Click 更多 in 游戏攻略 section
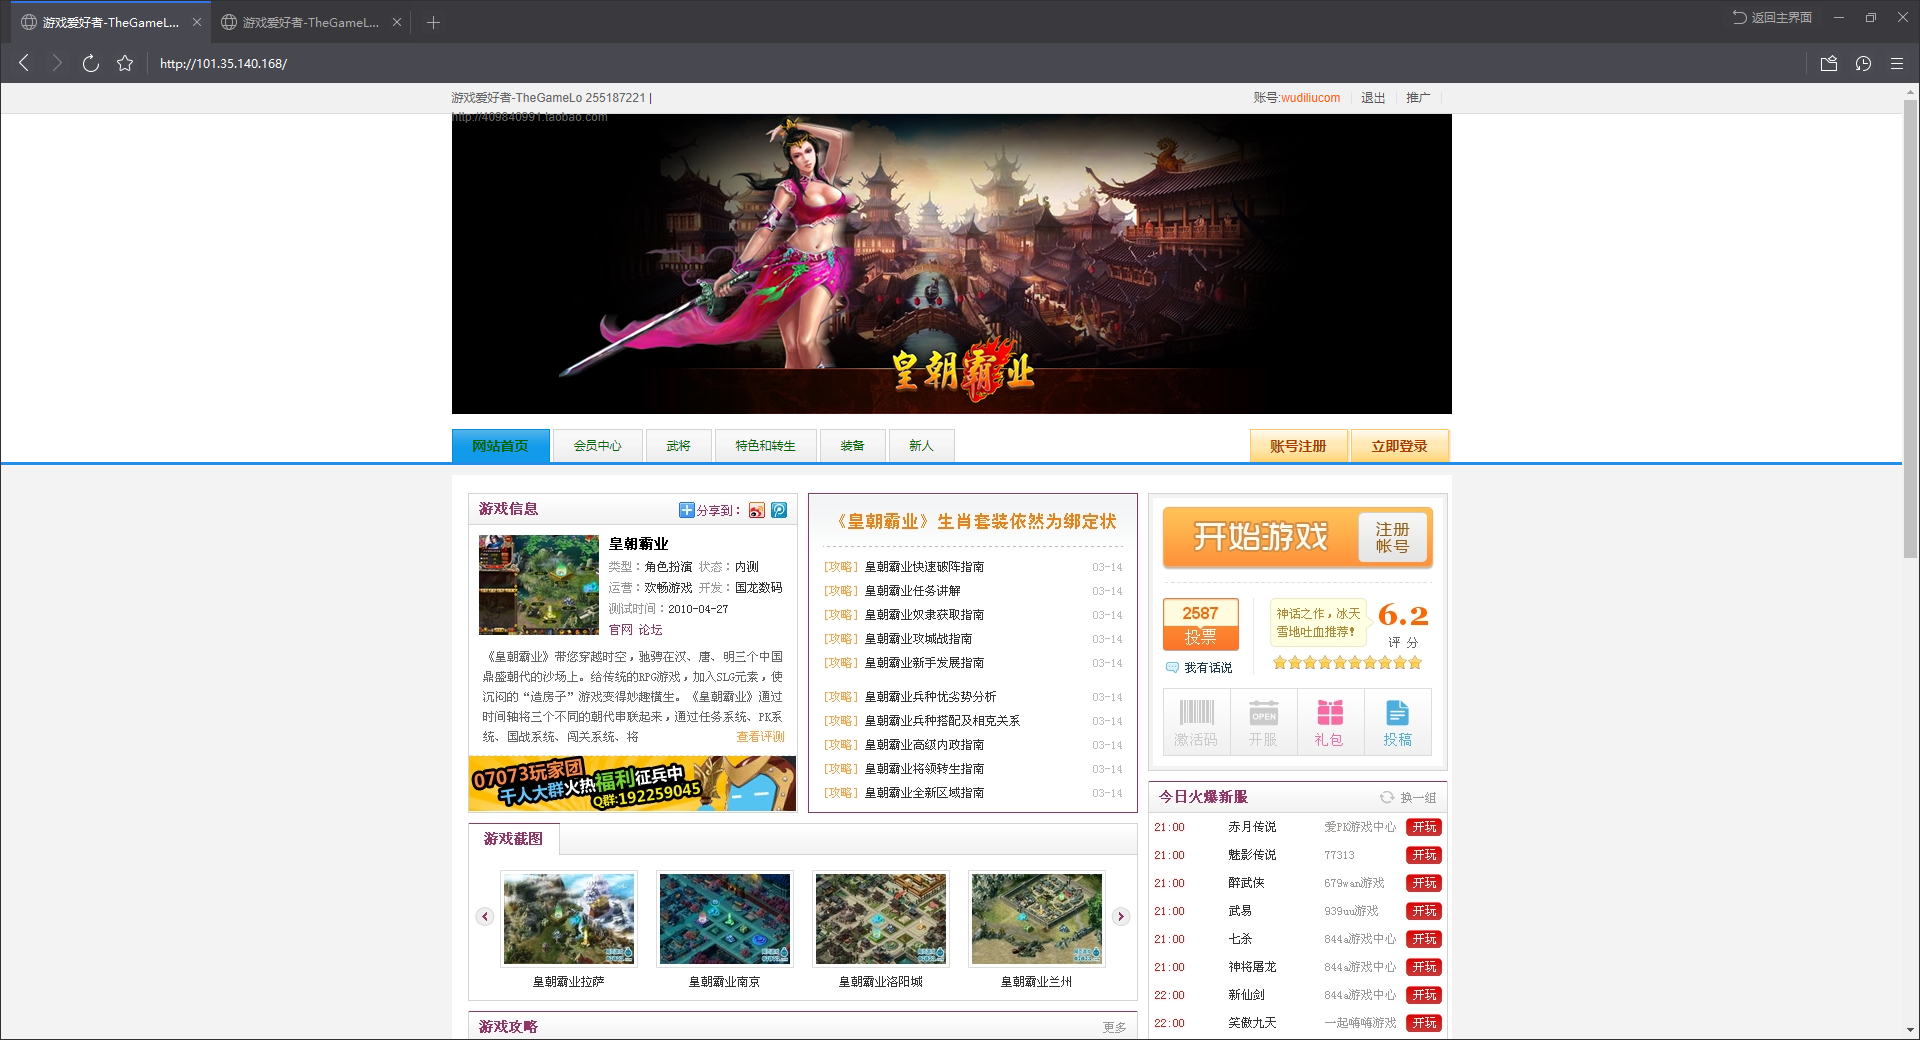Screen dimensions: 1920x1040 point(1114,1027)
